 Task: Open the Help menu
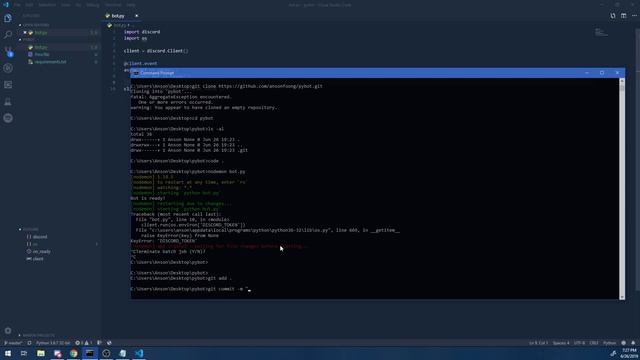tap(131, 5)
